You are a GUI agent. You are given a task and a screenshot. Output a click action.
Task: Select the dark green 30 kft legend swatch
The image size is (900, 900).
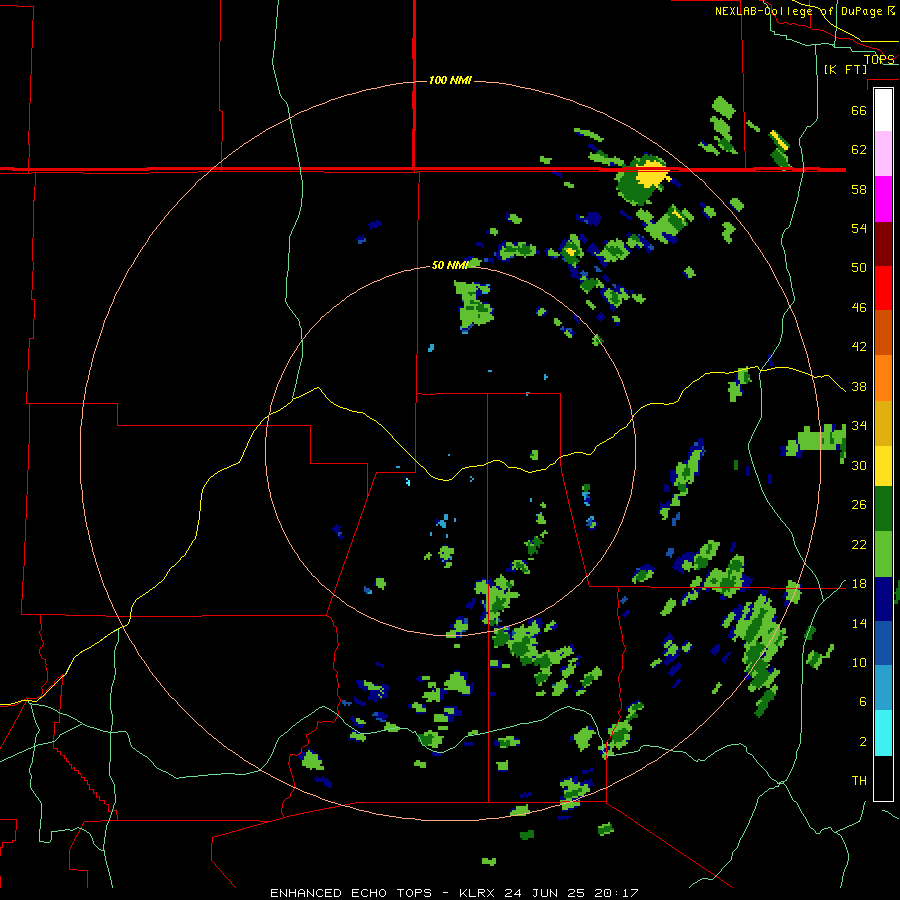coord(883,508)
